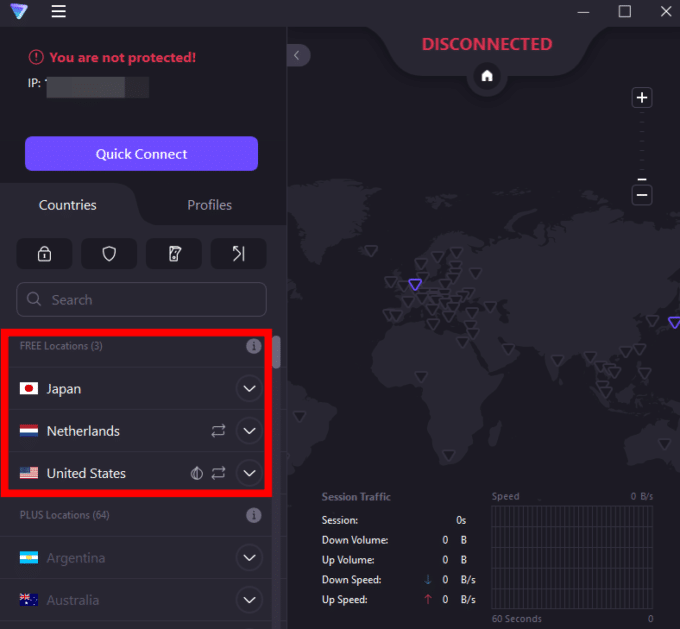Zoom out the map with minus button

point(642,195)
